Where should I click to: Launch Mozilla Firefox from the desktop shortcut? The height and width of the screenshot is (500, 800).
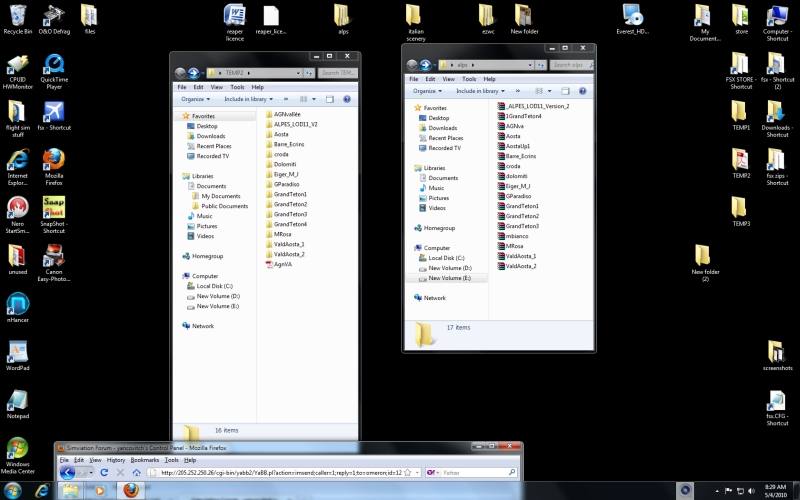pyautogui.click(x=54, y=162)
